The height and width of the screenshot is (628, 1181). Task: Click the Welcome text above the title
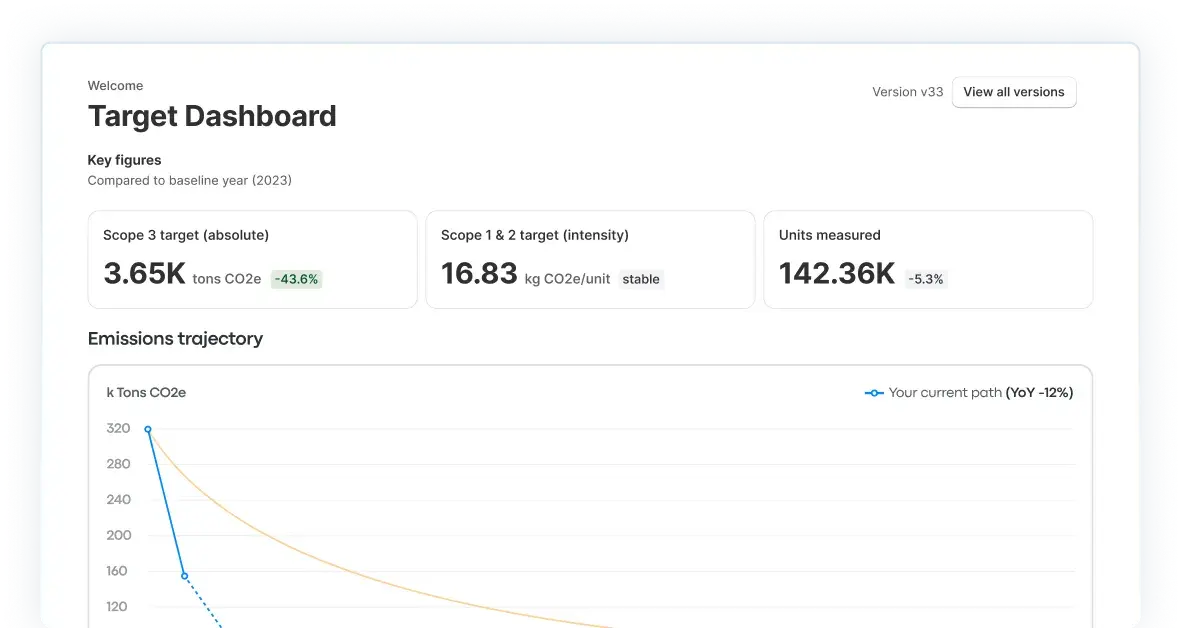pos(115,86)
